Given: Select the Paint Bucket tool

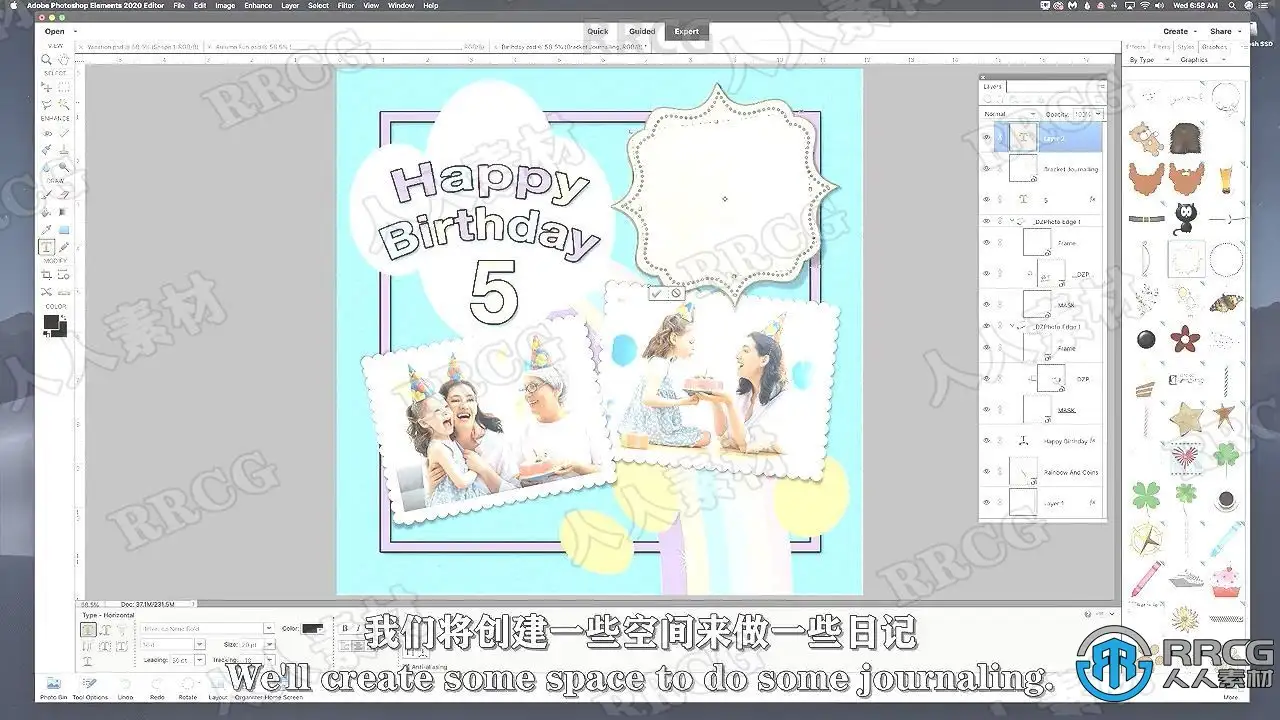Looking at the screenshot, I should click(x=46, y=211).
